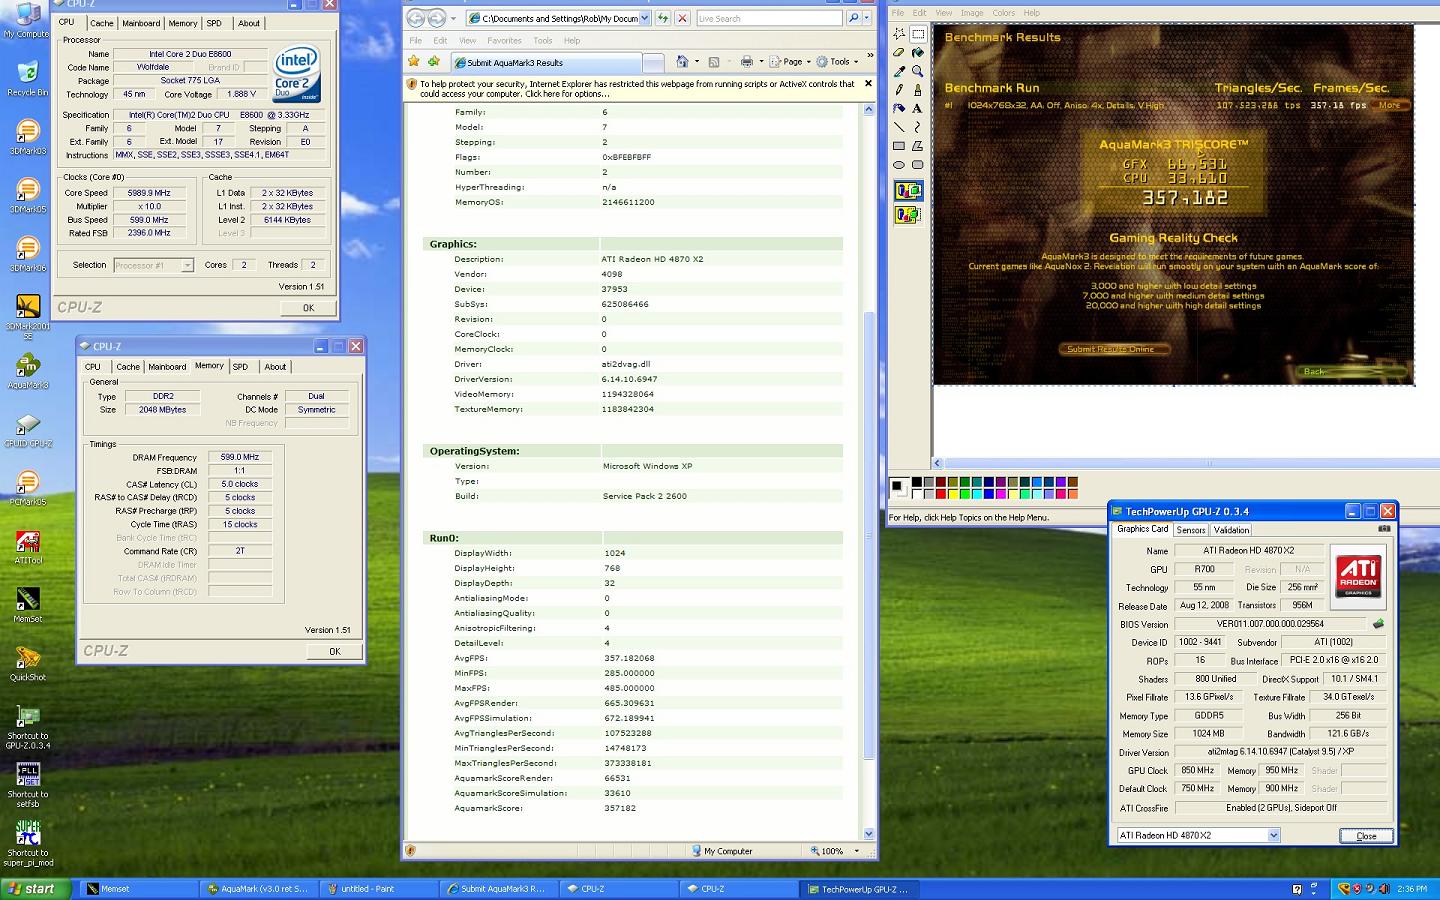Select the Pencil tool in Paint
This screenshot has width=1440, height=900.
pos(899,90)
